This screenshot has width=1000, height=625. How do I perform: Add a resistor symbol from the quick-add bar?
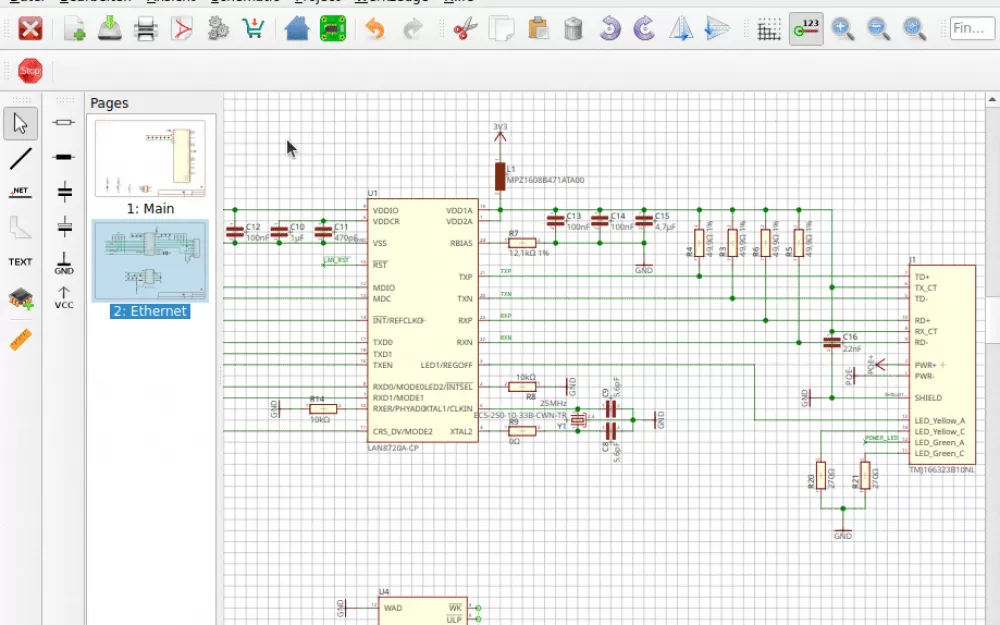[x=64, y=122]
